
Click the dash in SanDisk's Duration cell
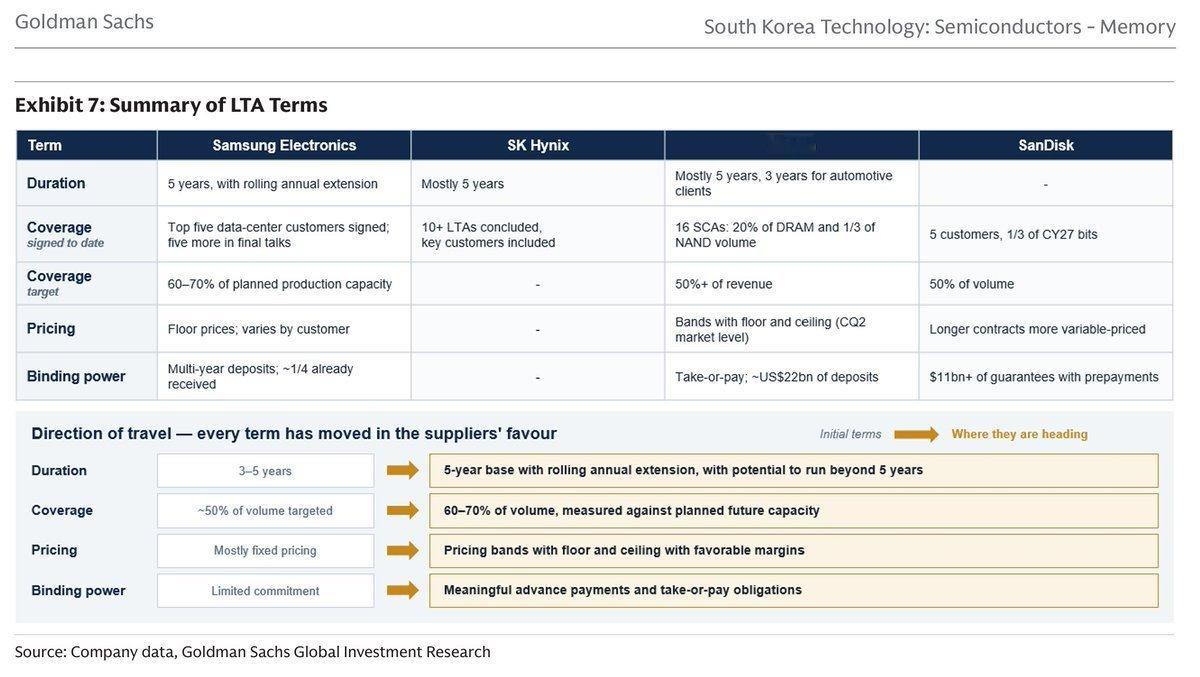(x=1046, y=184)
